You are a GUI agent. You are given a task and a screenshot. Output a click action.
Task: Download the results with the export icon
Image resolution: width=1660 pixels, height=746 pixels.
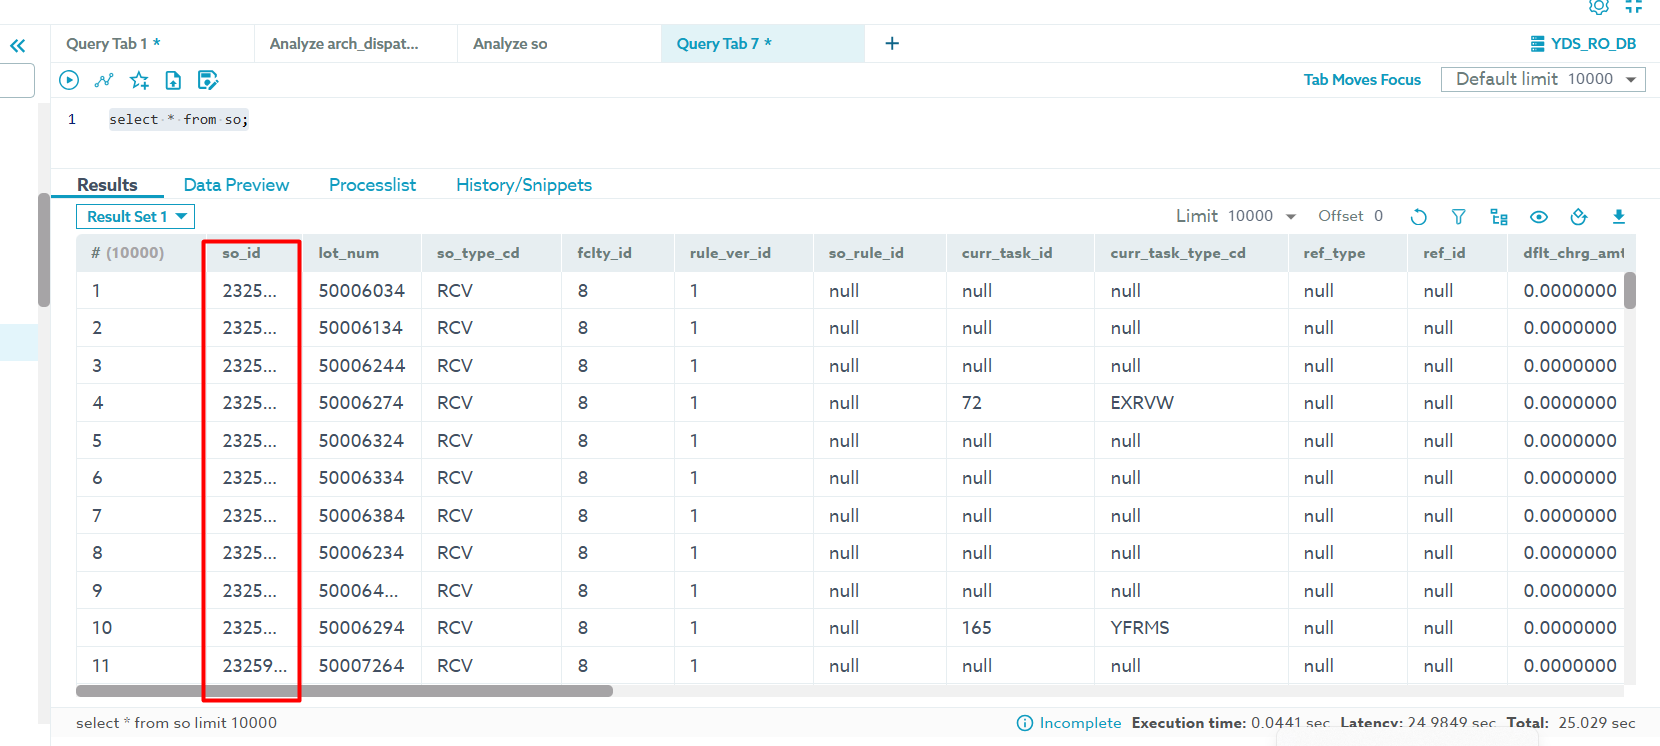1619,217
